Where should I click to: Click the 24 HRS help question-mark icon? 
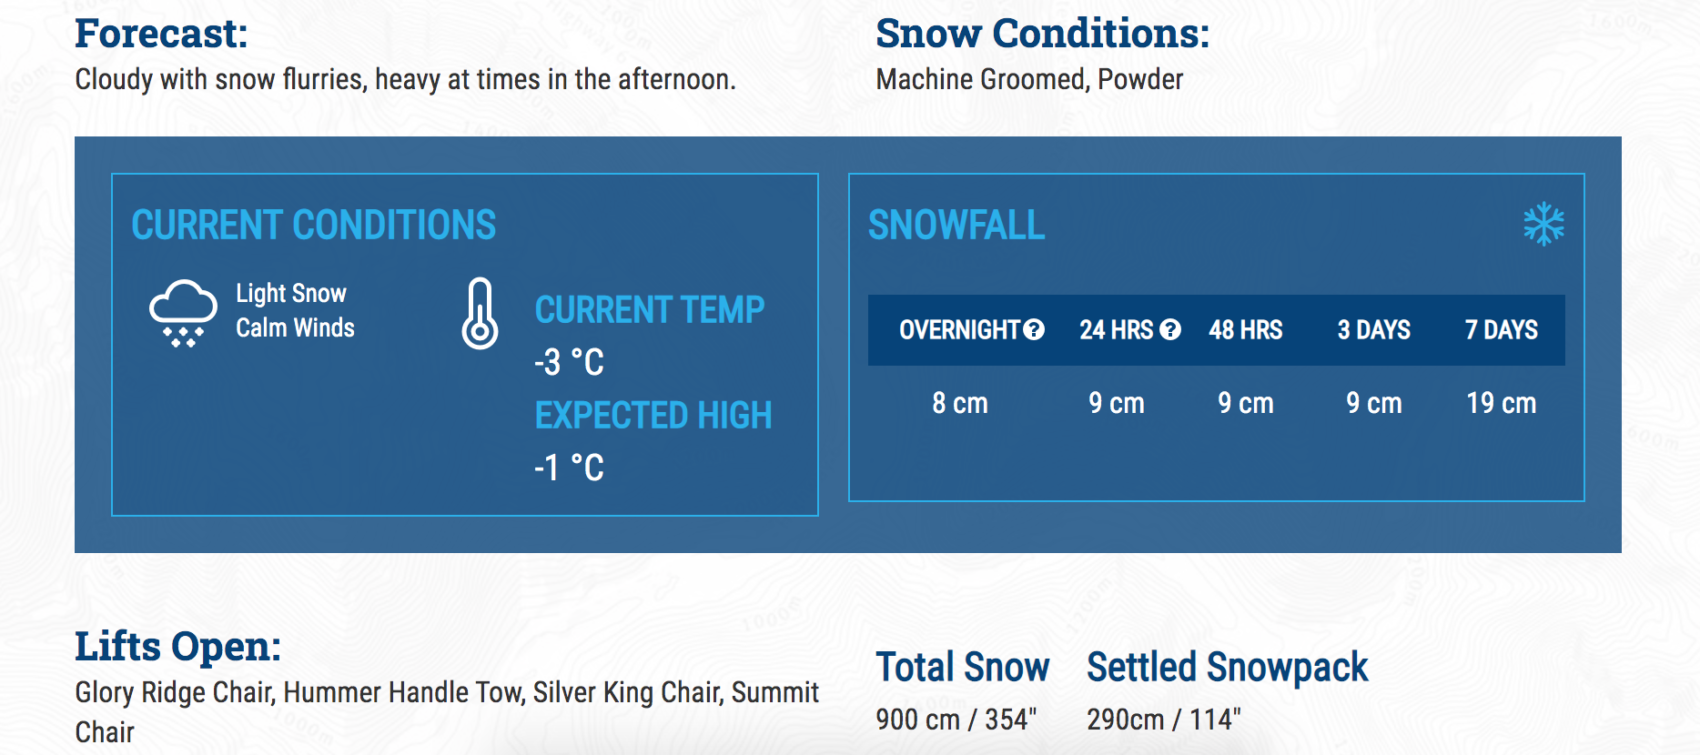click(1171, 330)
